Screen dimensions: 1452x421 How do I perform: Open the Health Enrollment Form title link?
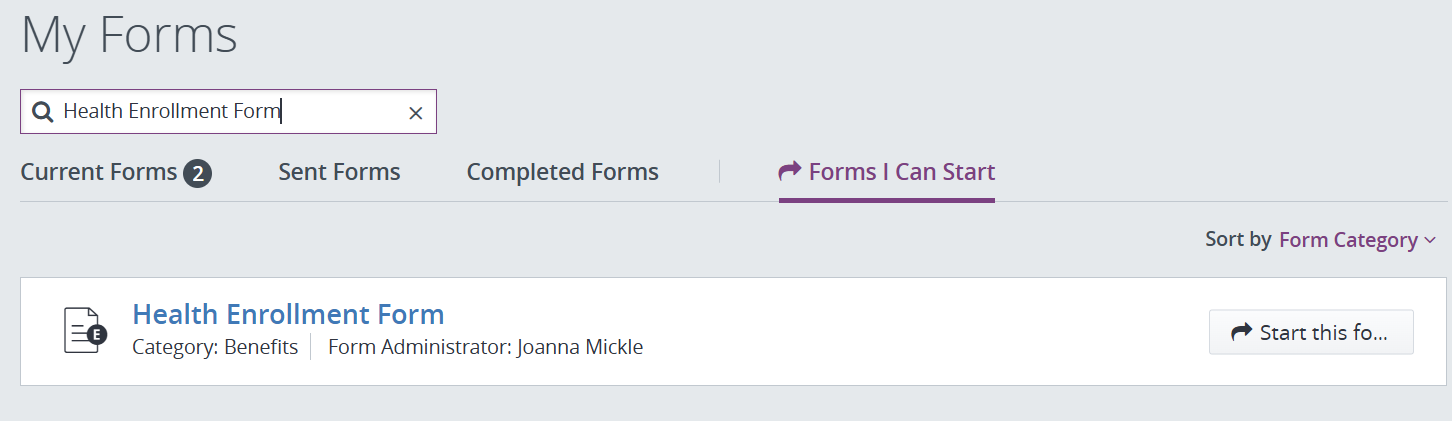[288, 314]
